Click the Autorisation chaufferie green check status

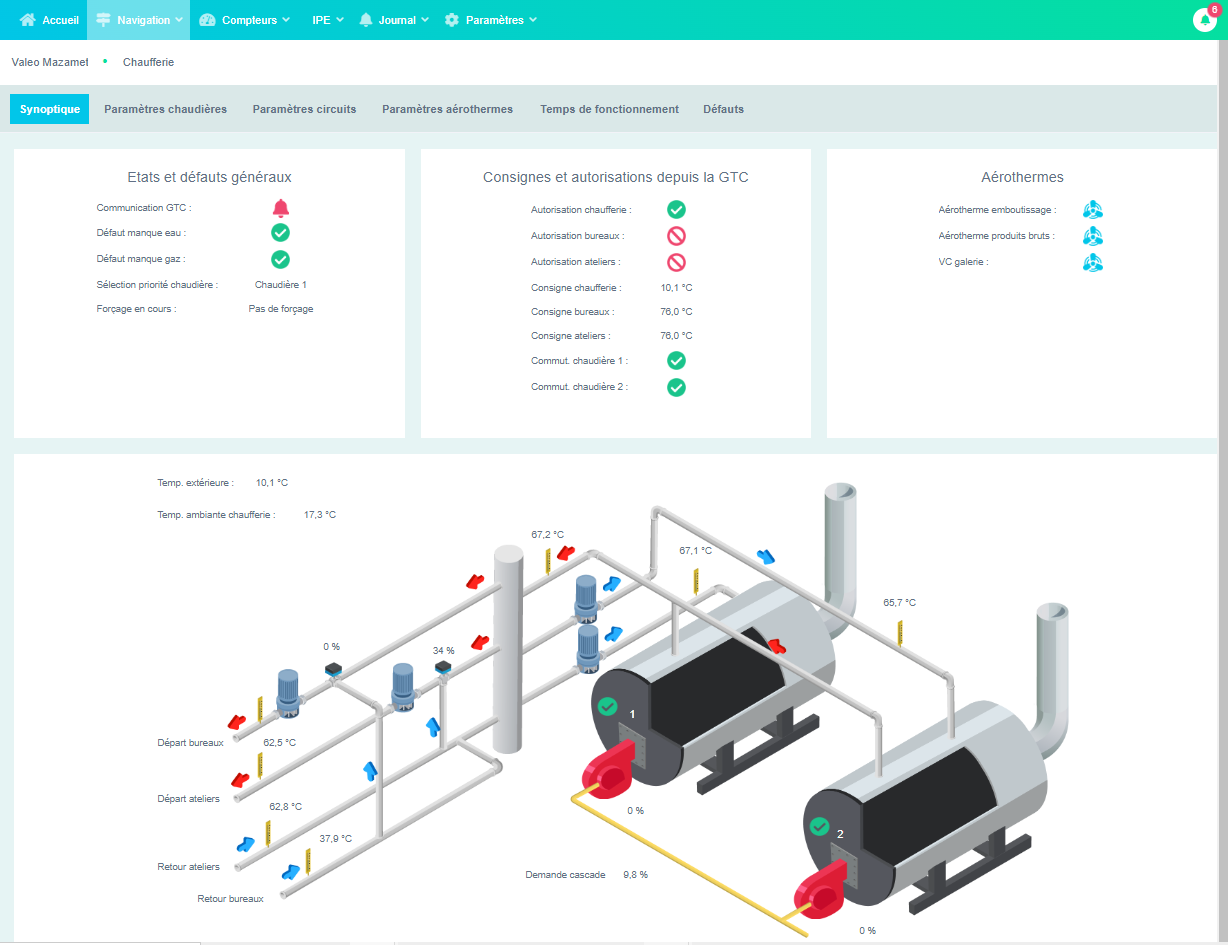pos(676,210)
